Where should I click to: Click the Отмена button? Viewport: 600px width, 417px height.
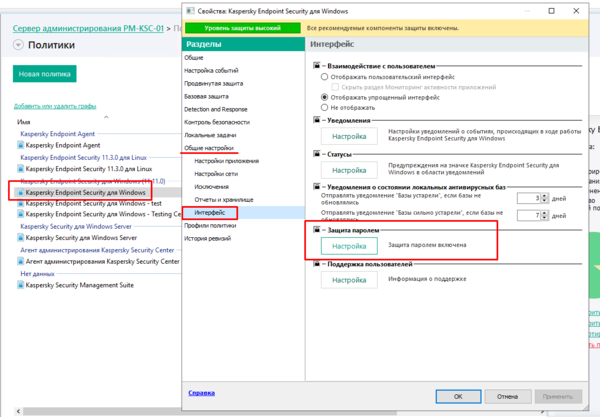508,396
